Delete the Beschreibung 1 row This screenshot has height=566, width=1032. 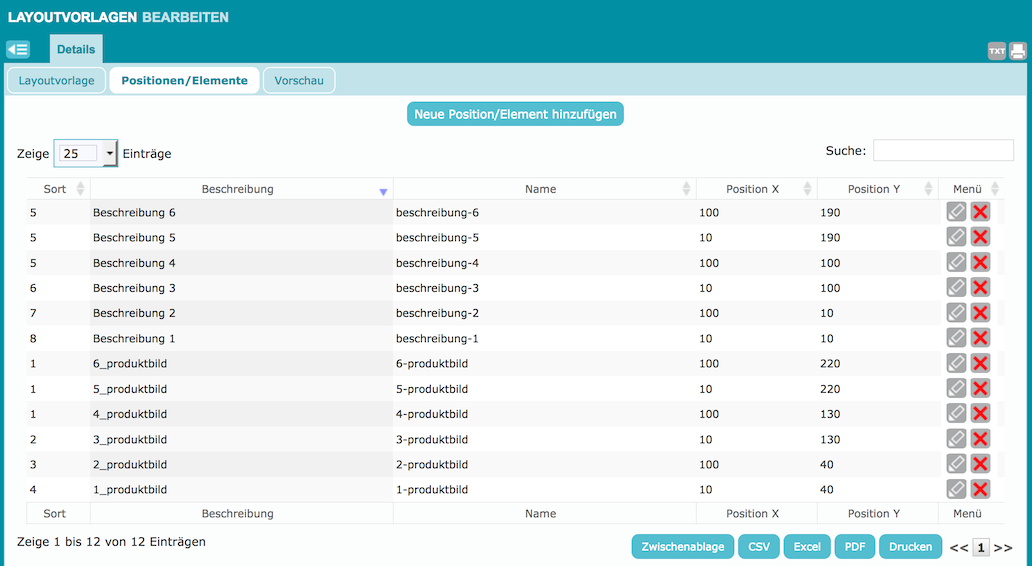pyautogui.click(x=980, y=338)
